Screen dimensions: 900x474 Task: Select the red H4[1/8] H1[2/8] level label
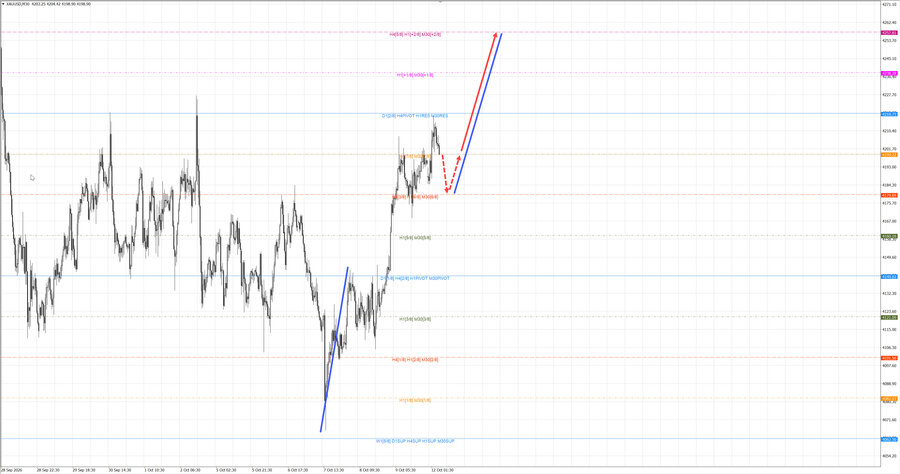click(x=415, y=360)
